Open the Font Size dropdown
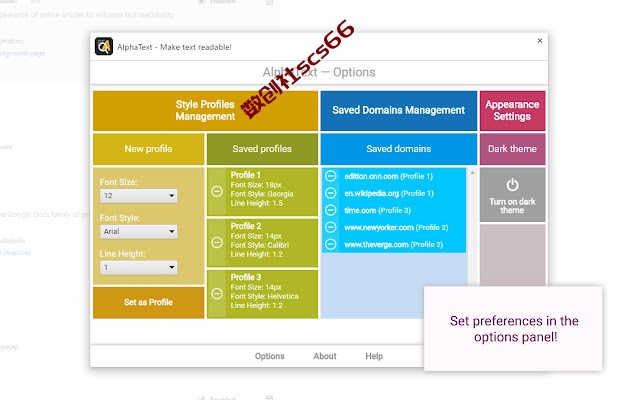Image resolution: width=640 pixels, height=400 pixels. (x=138, y=196)
